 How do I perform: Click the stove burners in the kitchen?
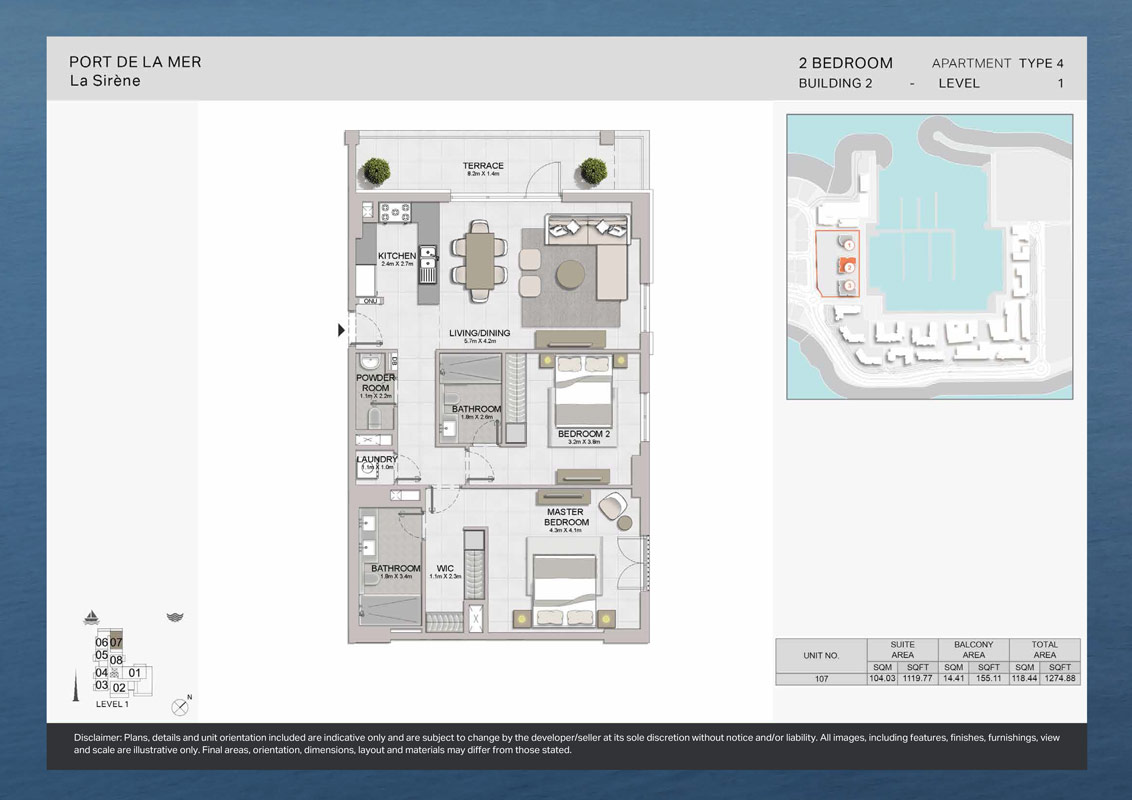[394, 212]
